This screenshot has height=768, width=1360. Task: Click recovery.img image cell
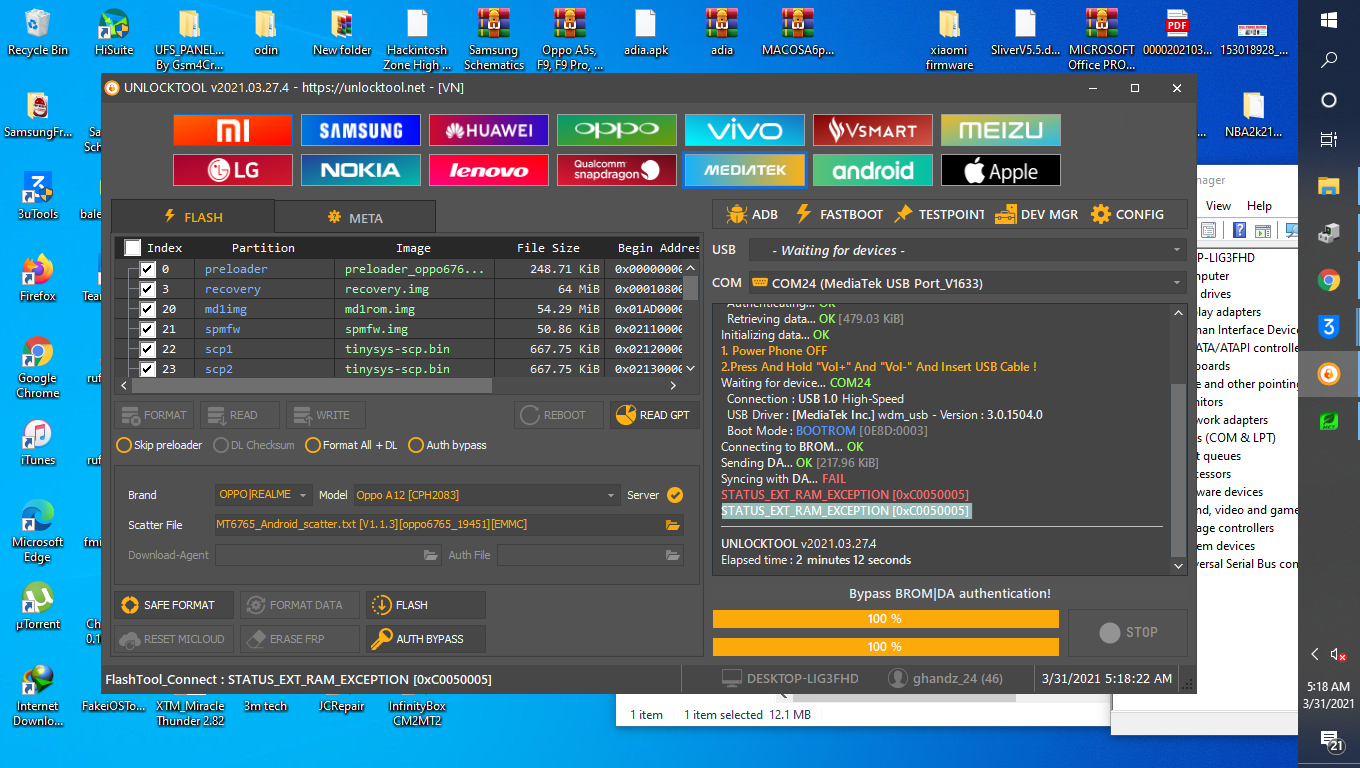pyautogui.click(x=413, y=289)
